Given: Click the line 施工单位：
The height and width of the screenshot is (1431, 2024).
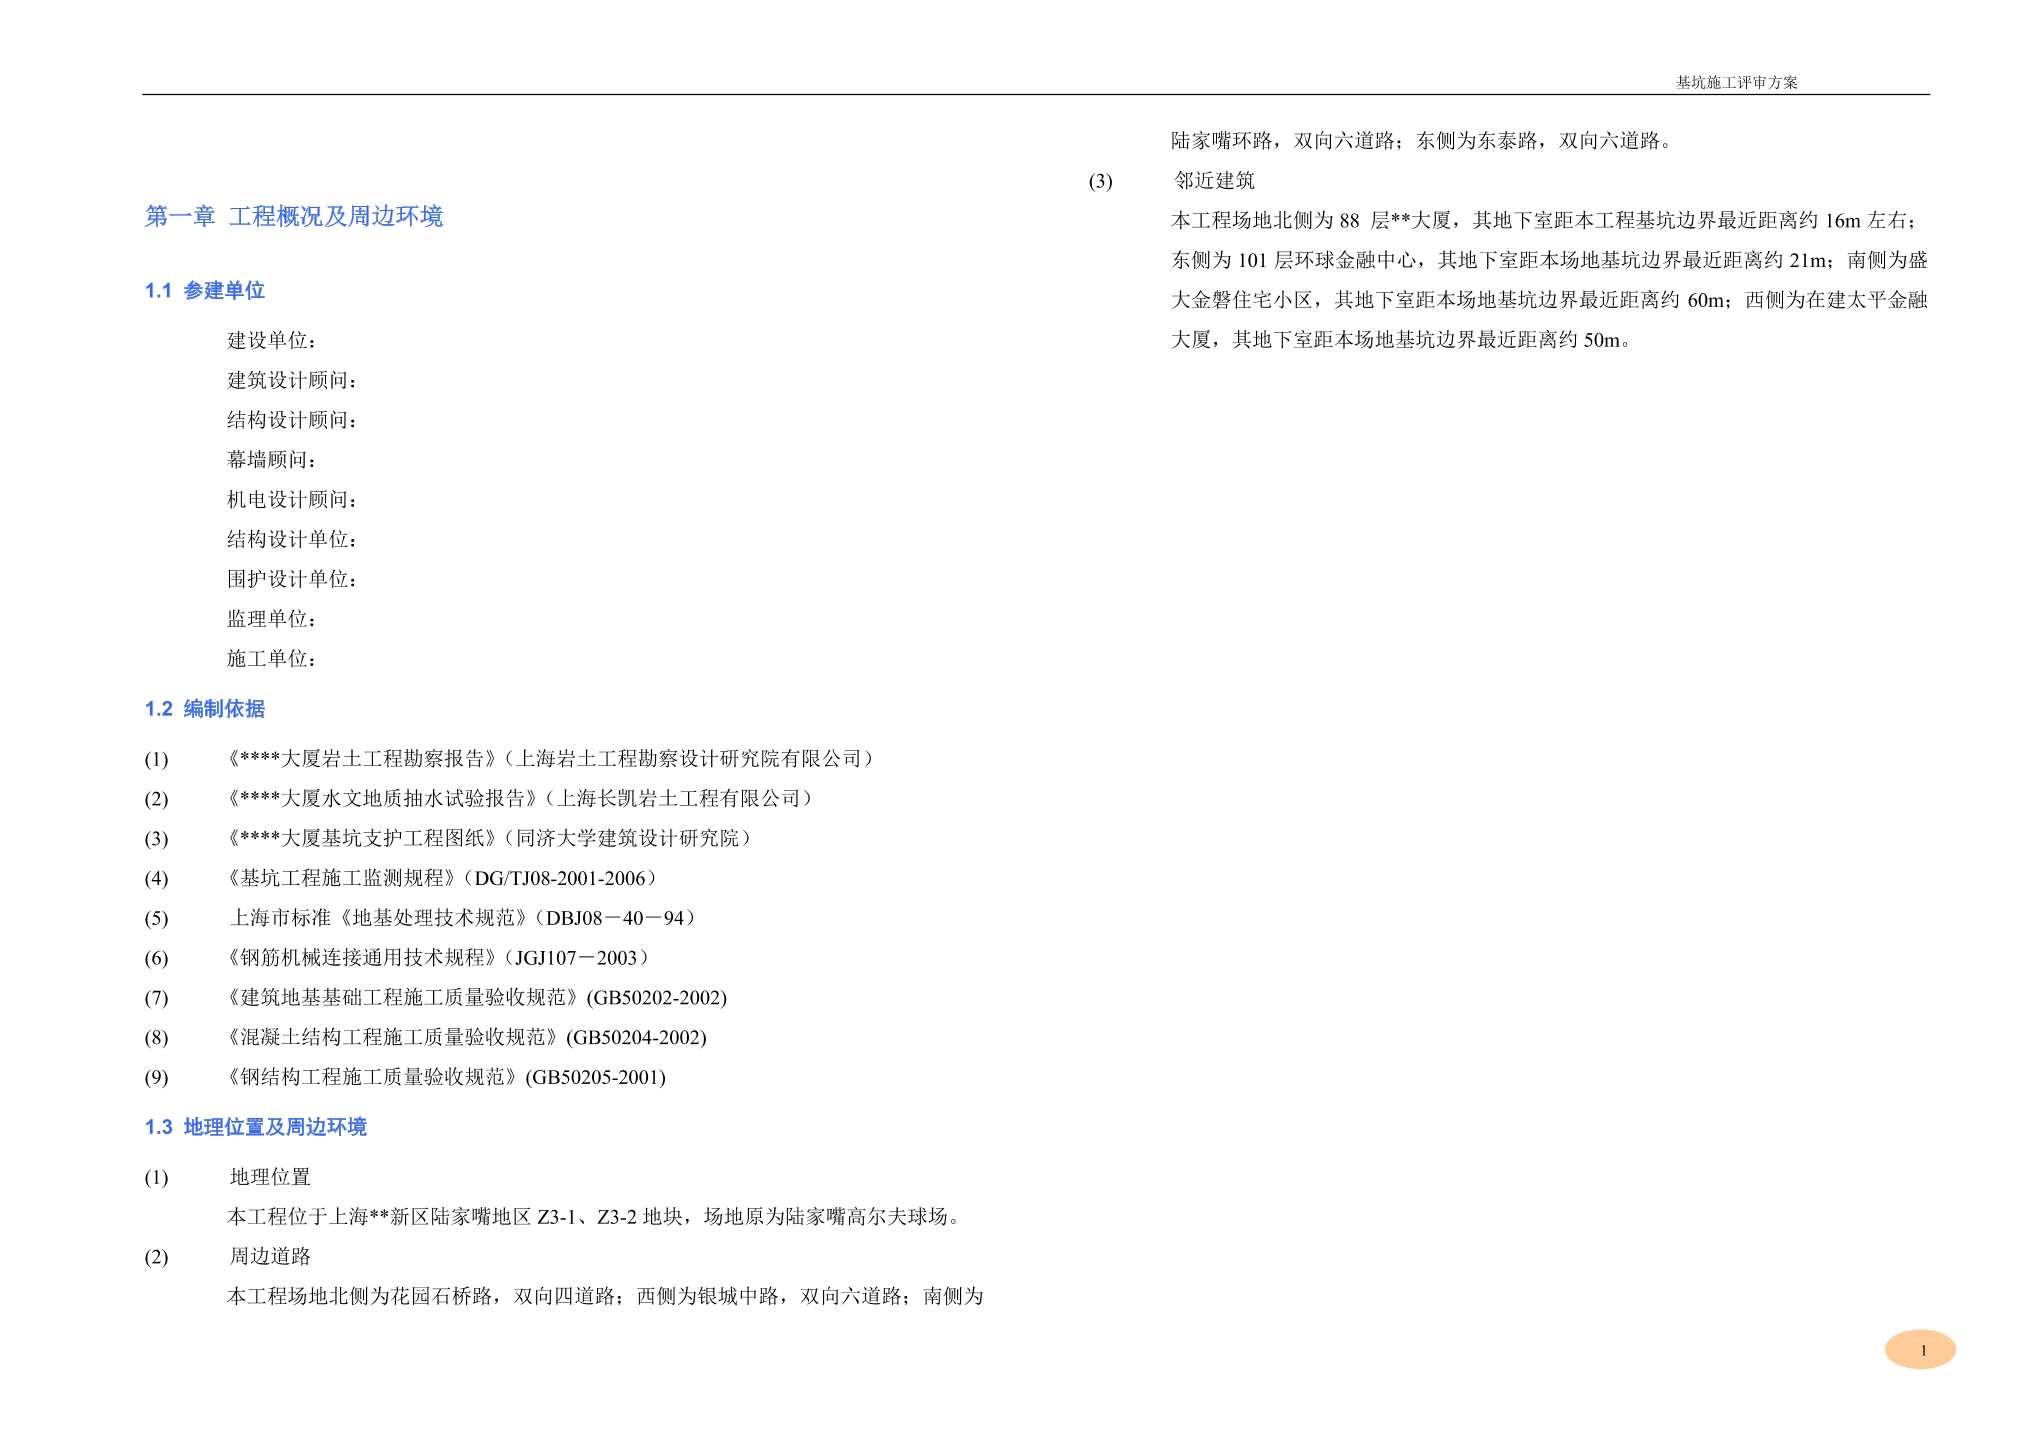Looking at the screenshot, I should (273, 659).
